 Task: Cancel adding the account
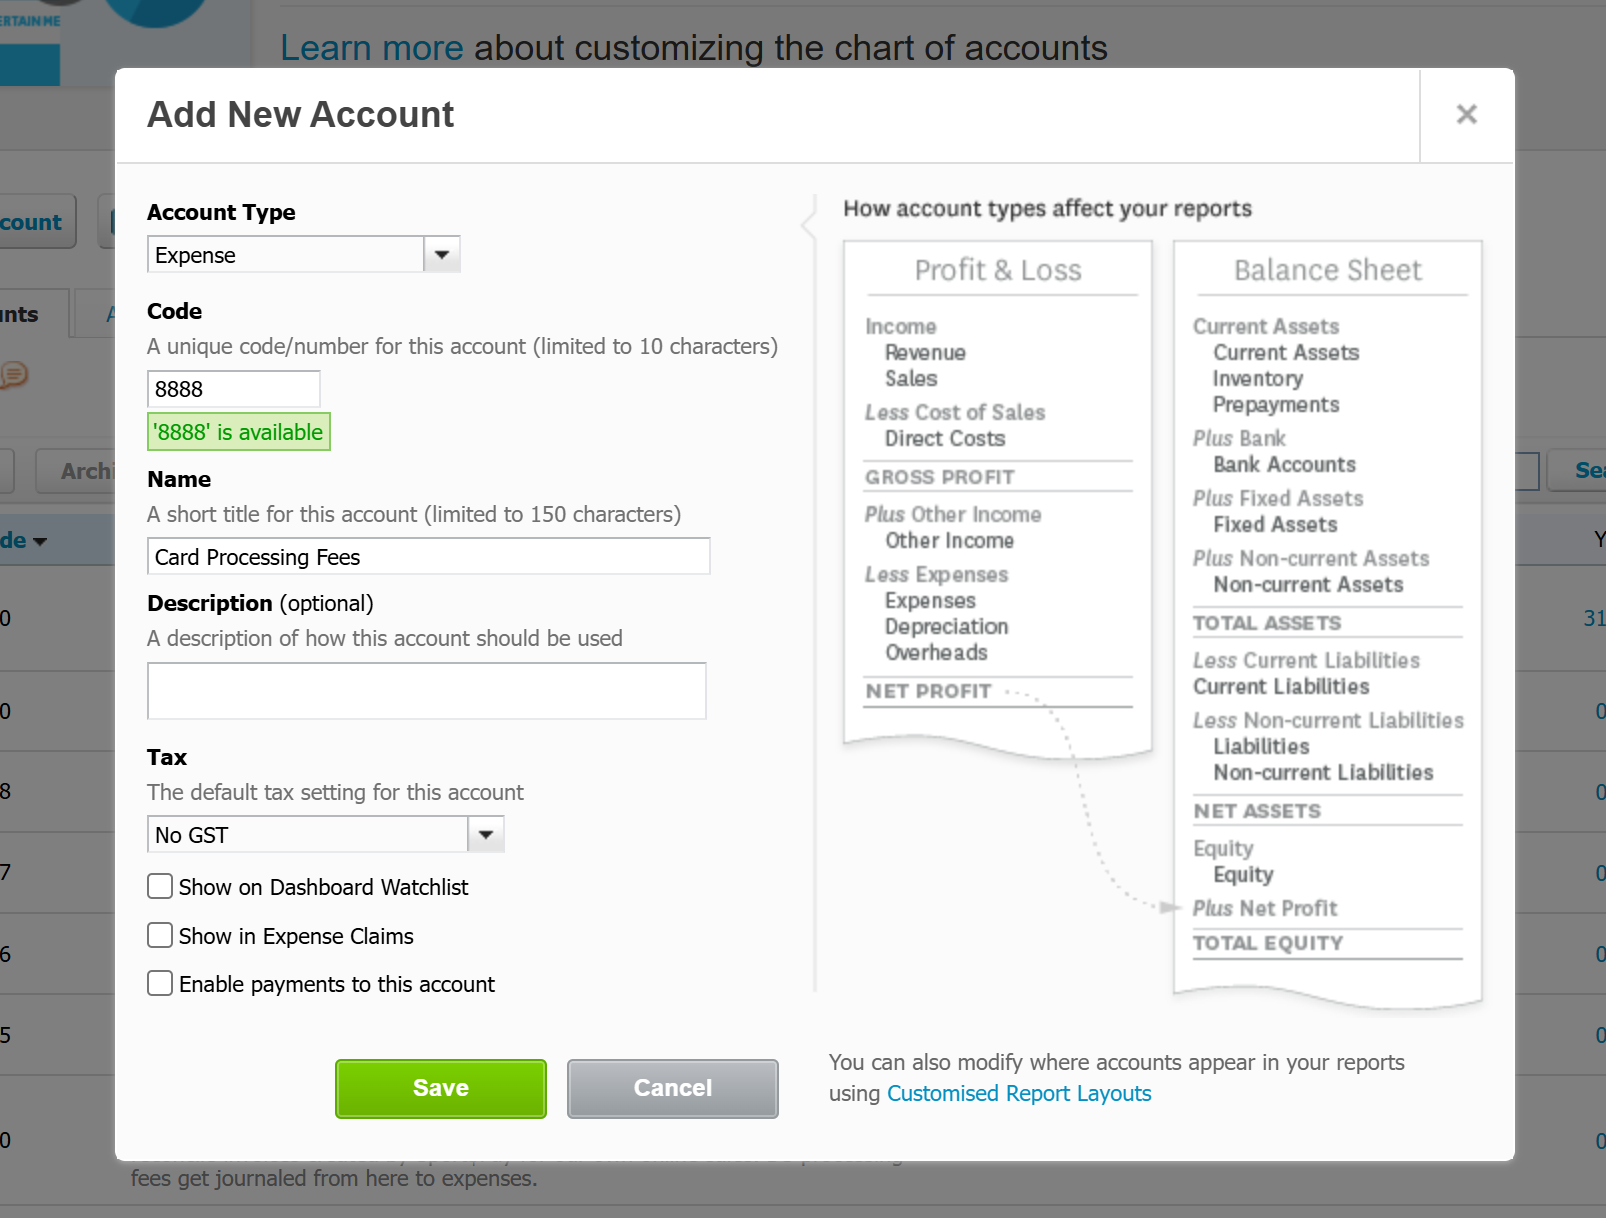673,1088
